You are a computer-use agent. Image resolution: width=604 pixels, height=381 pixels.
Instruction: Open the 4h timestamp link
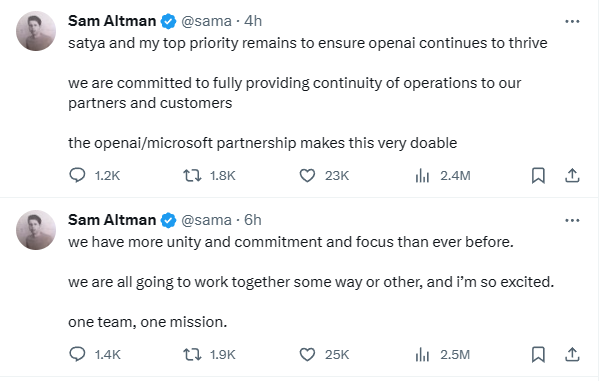[x=253, y=21]
